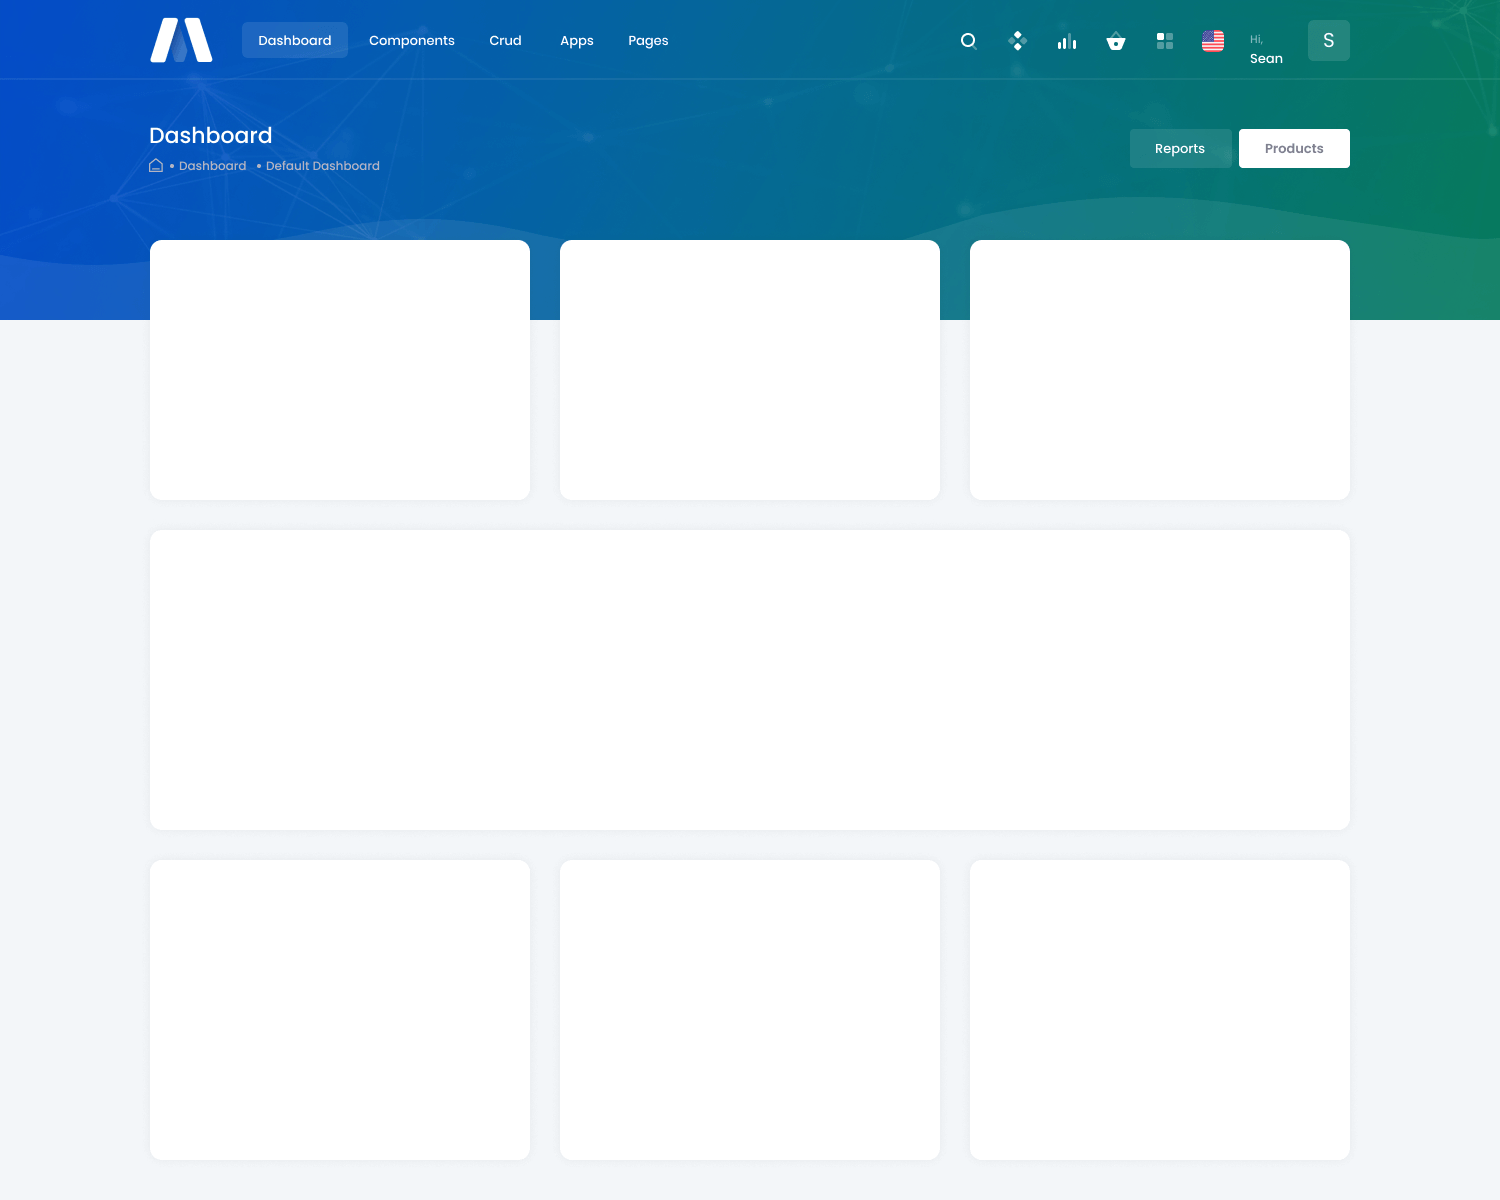Open the user avatar with letter S
Viewport: 1500px width, 1200px height.
(x=1328, y=41)
